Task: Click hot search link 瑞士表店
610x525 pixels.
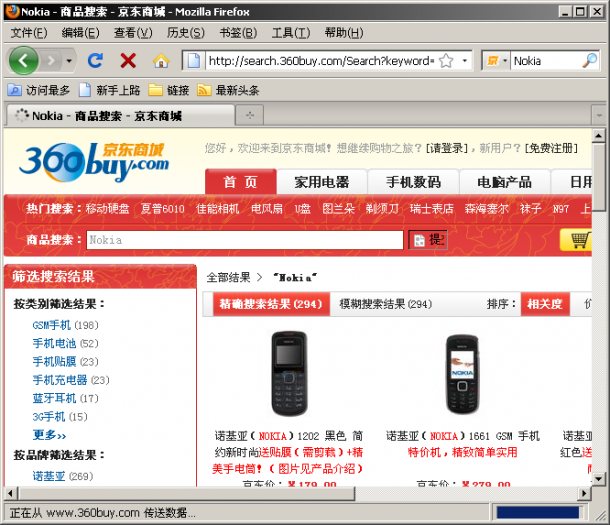Action: point(432,209)
